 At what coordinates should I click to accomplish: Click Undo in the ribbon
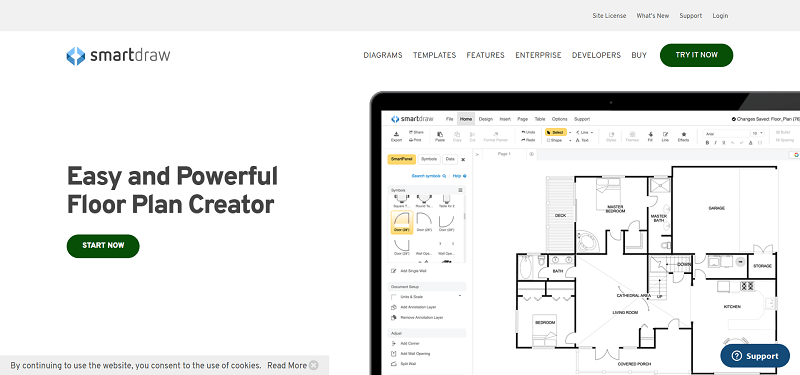pyautogui.click(x=528, y=132)
